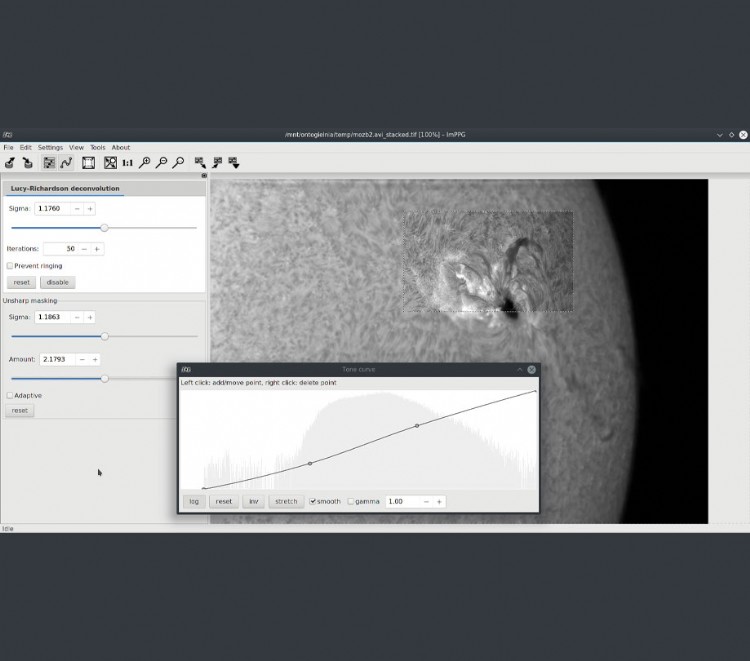Image resolution: width=750 pixels, height=661 pixels.
Task: Click the Lucy-Richardson deconvolution header
Action: pyautogui.click(x=65, y=188)
